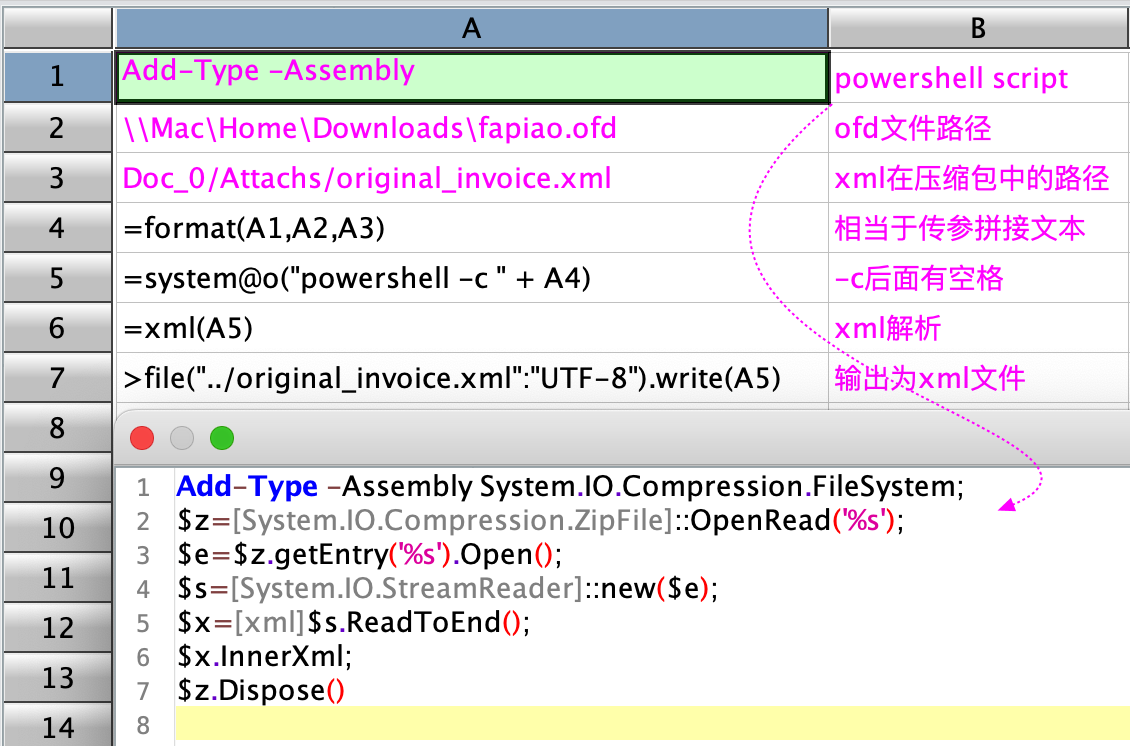
Task: Click editor line 1 Add-Type statement
Action: click(570, 487)
